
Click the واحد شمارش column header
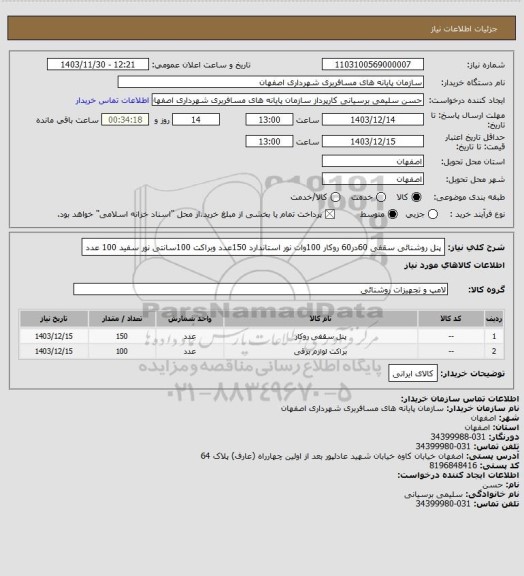coord(190,319)
